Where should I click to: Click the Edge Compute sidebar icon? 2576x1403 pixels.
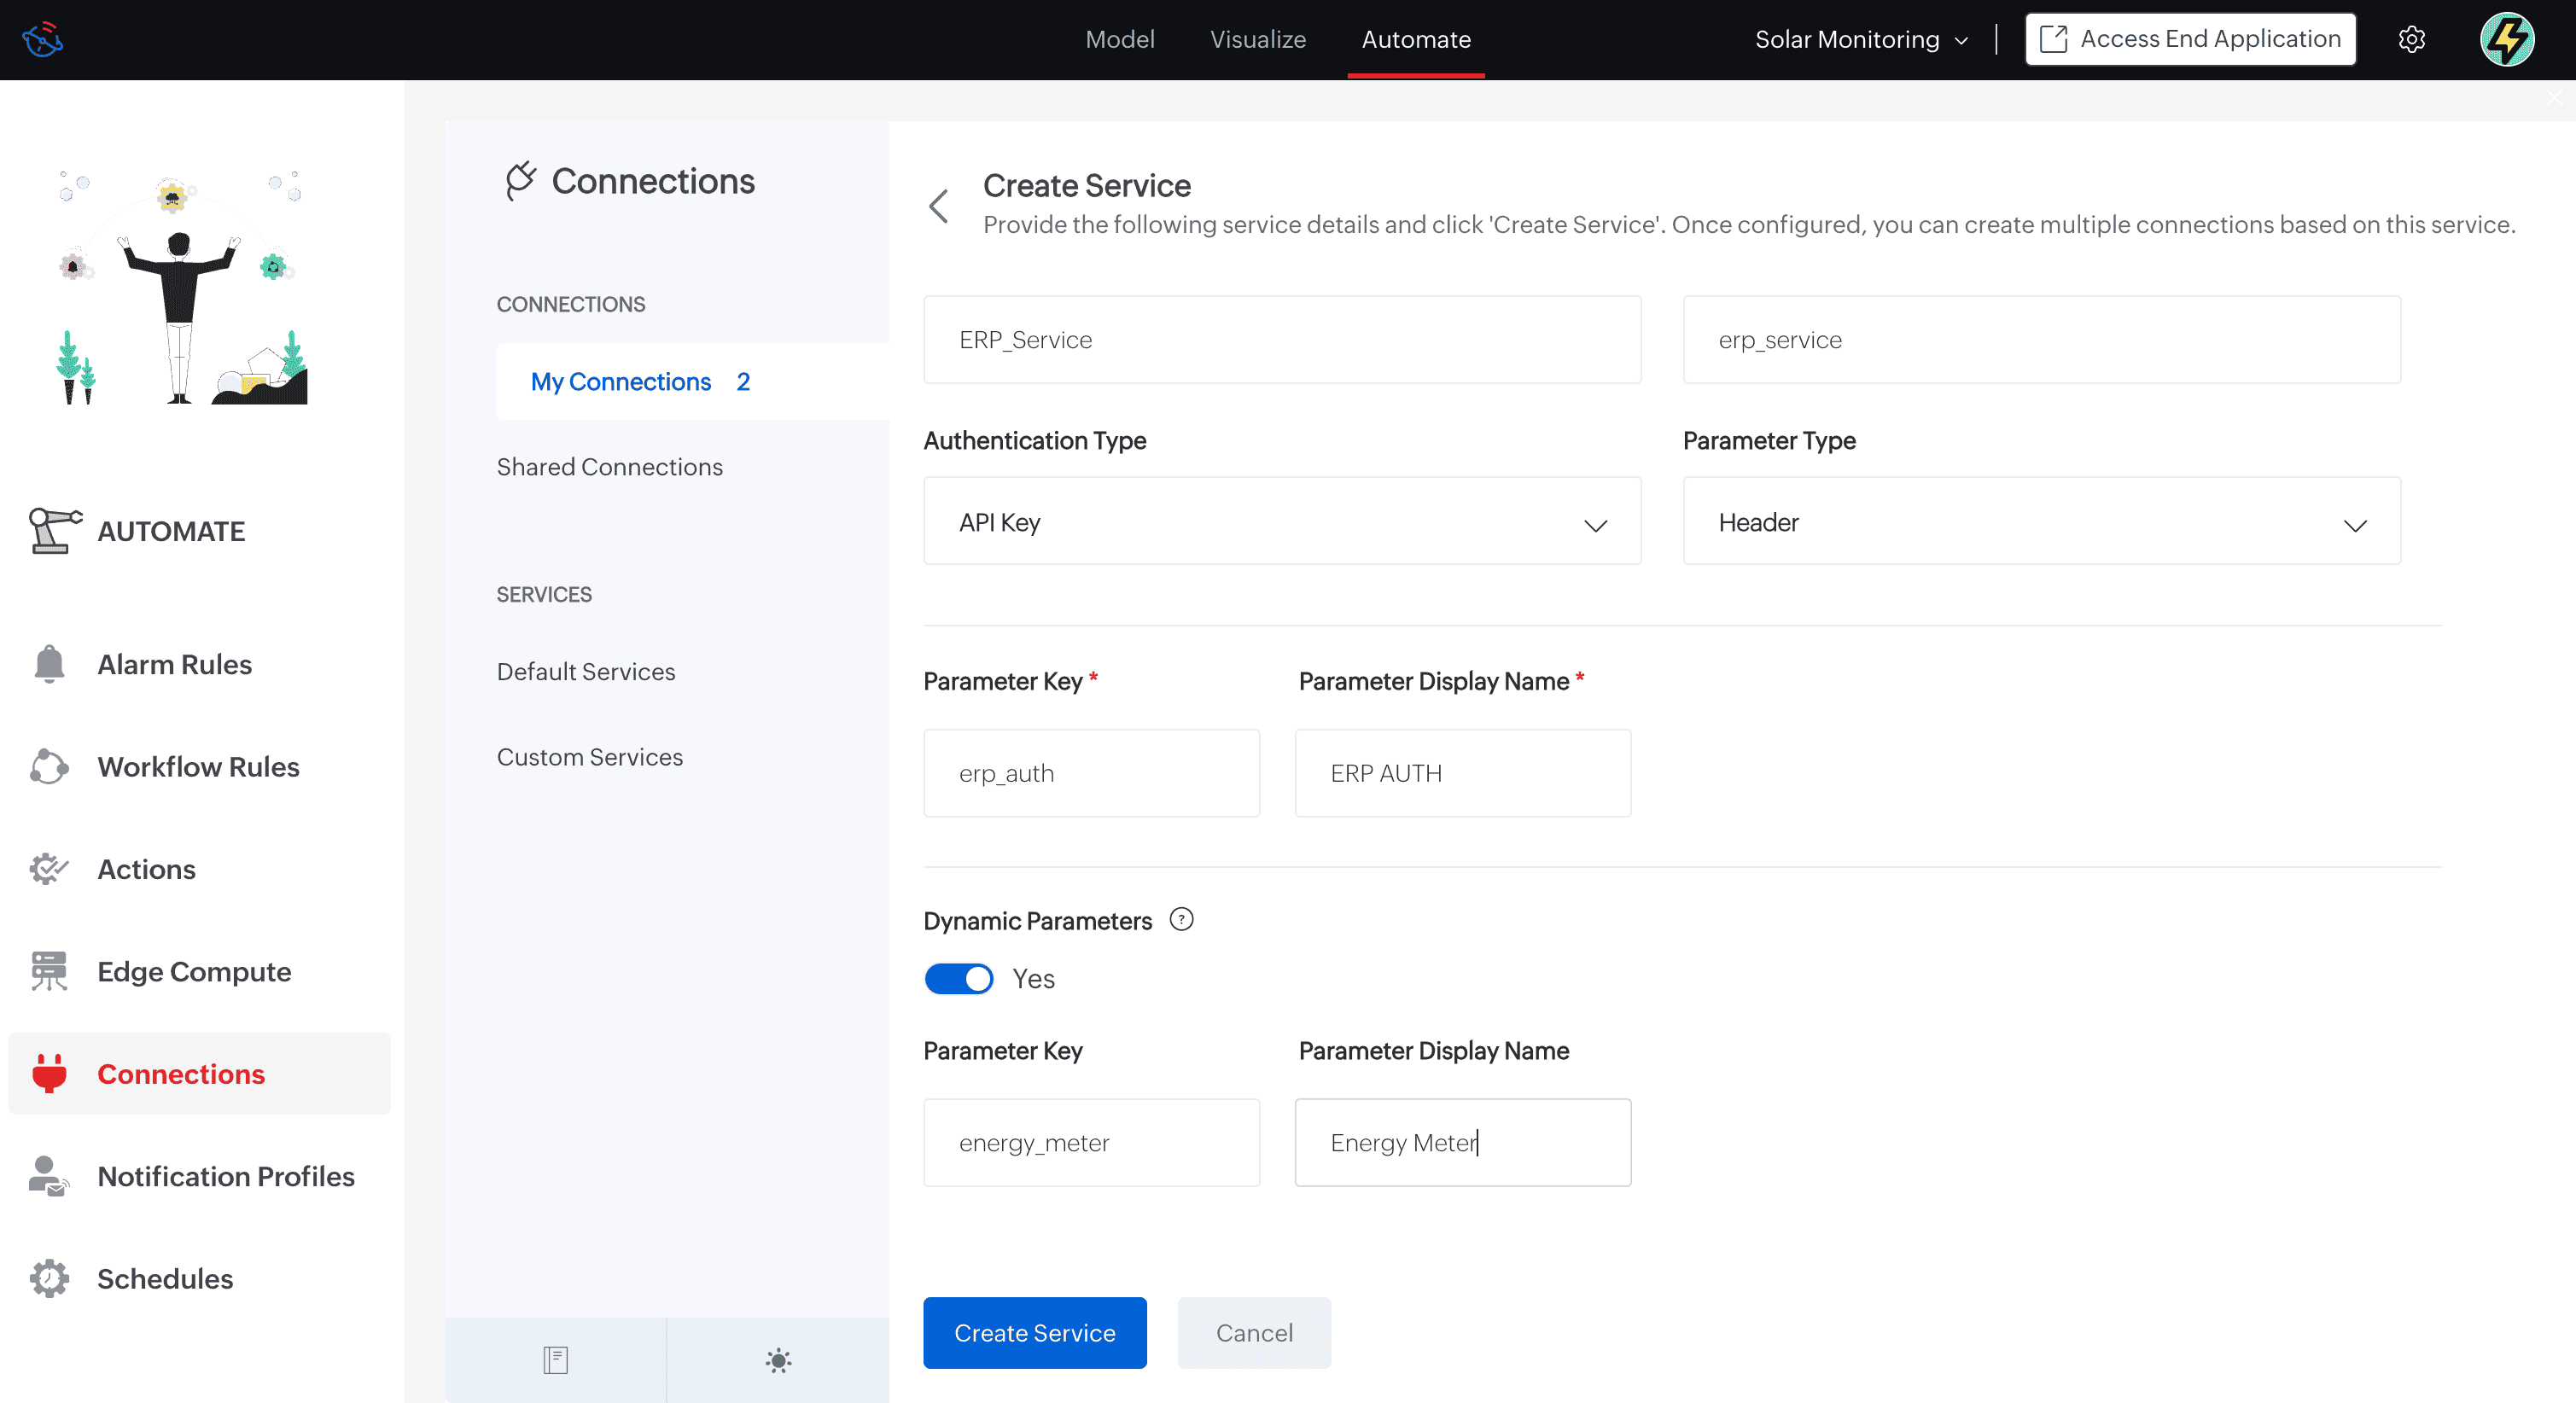[x=48, y=971]
